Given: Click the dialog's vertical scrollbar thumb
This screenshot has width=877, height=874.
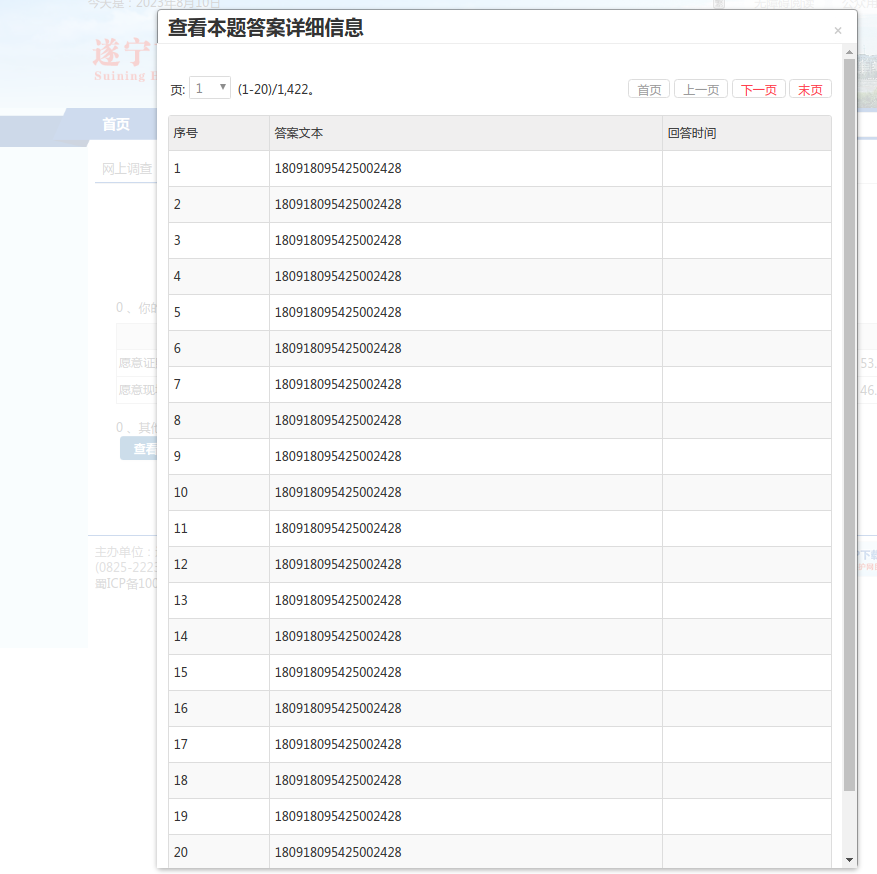Looking at the screenshot, I should (850, 420).
